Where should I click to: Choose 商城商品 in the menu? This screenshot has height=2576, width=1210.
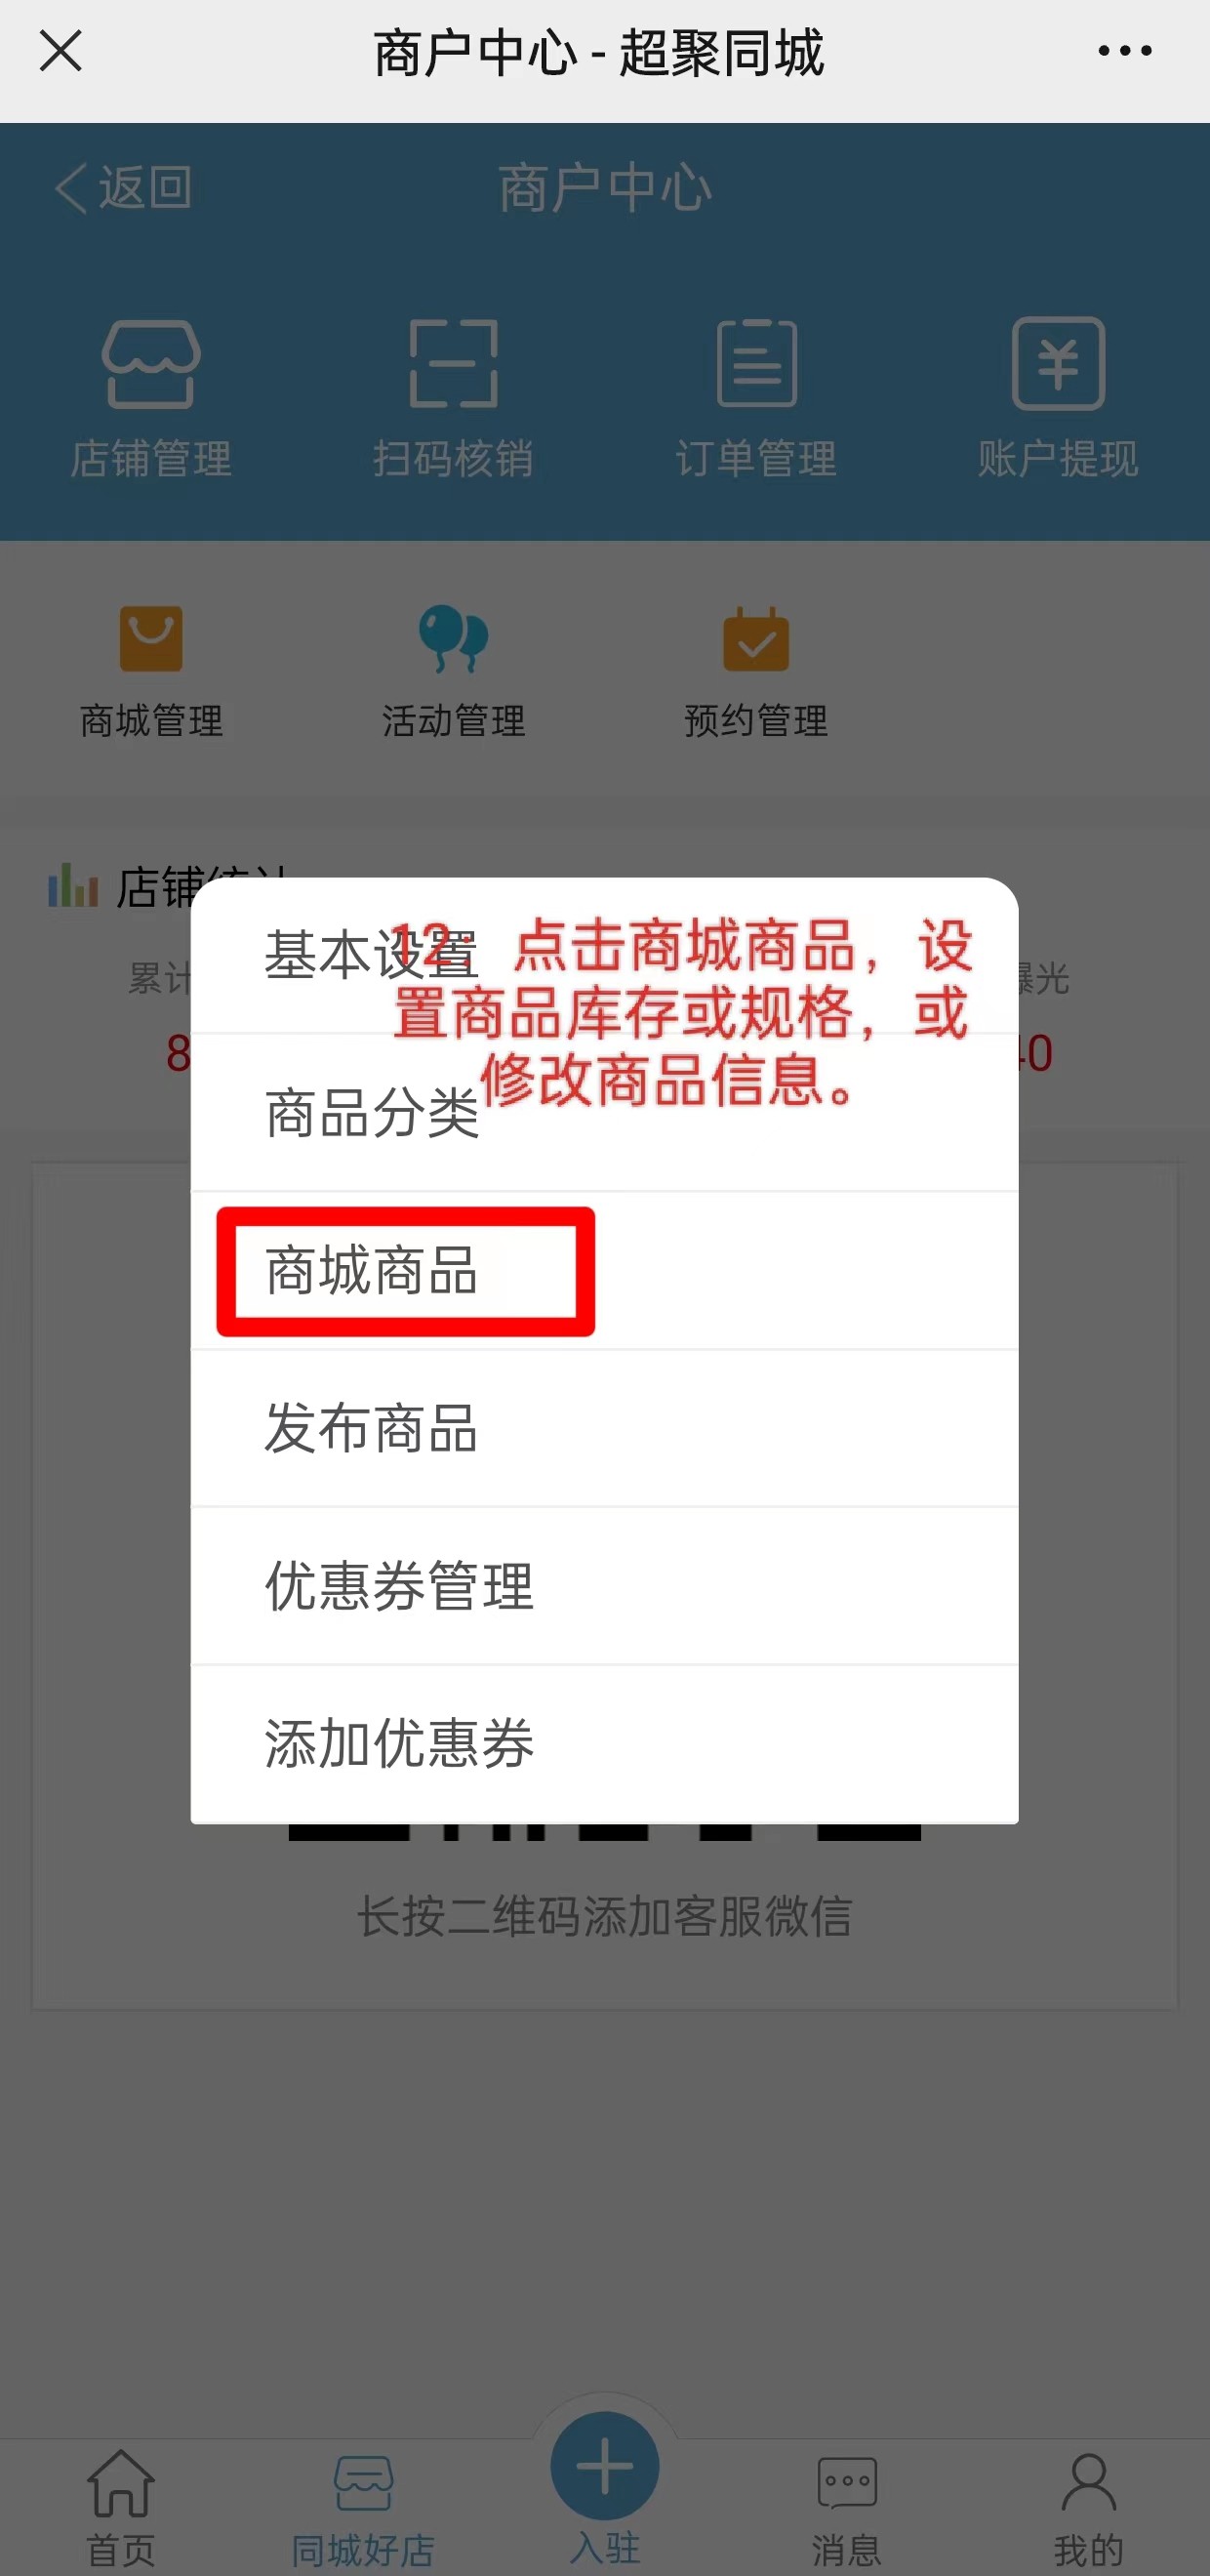604,1271
